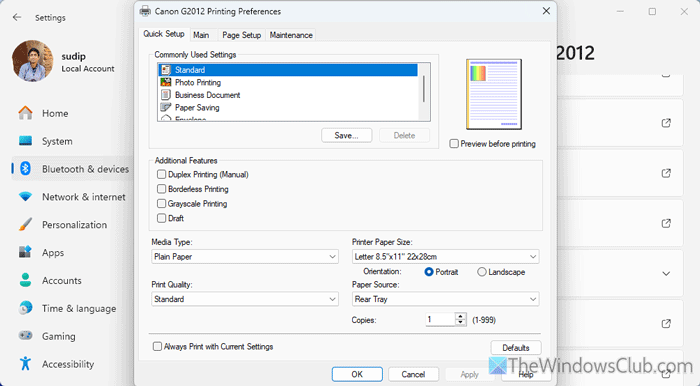Screen dimensions: 700x386
Task: Click the Business Document profile icon
Action: pyautogui.click(x=166, y=95)
